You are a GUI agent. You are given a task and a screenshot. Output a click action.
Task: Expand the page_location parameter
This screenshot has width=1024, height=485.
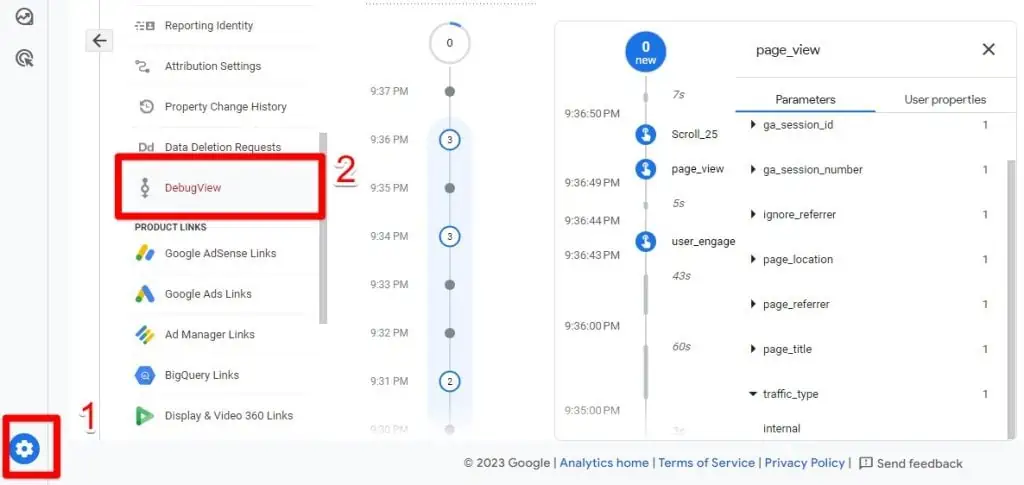(754, 260)
